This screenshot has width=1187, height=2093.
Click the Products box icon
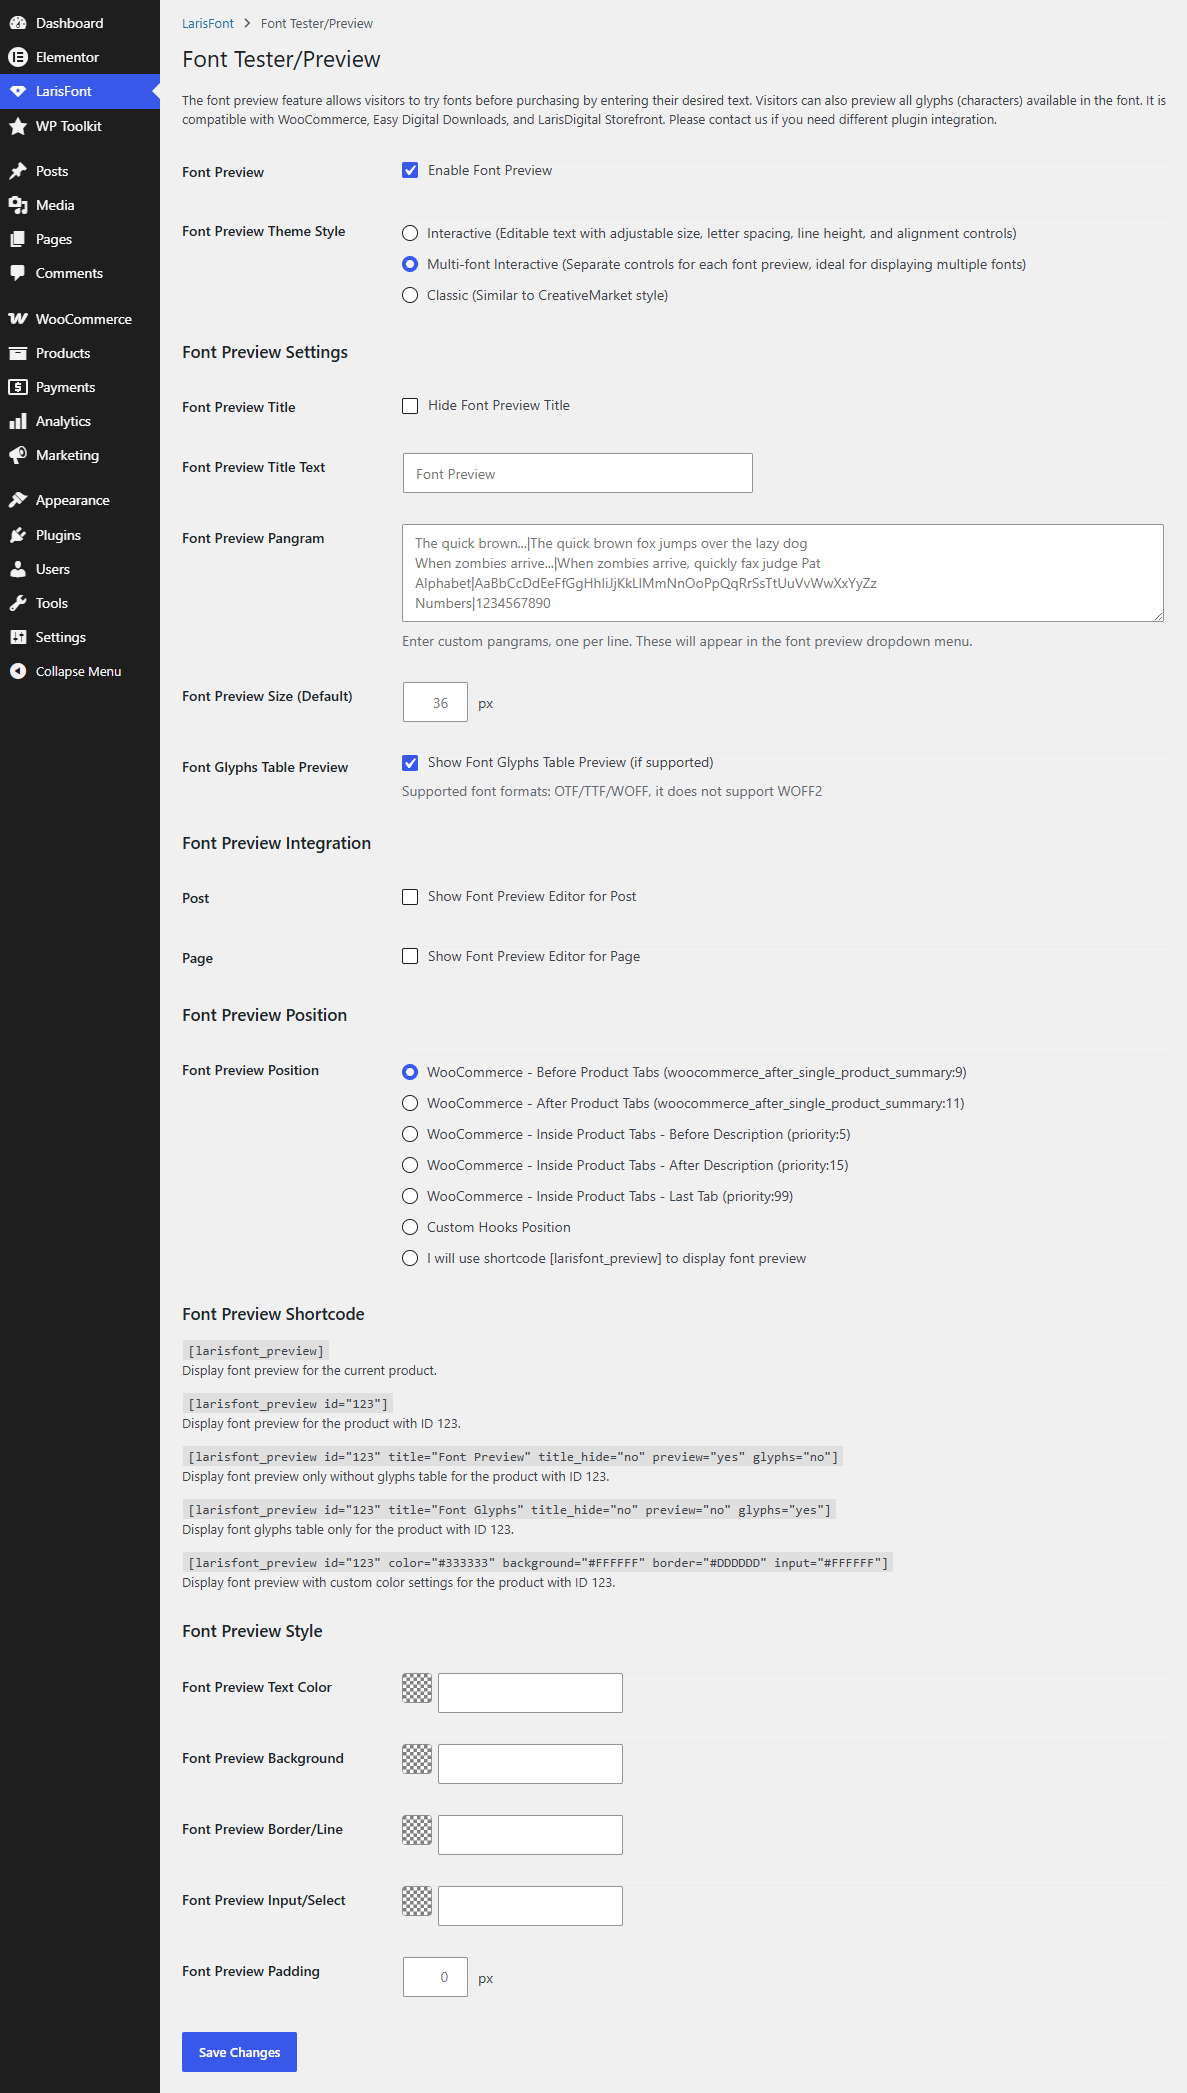pyautogui.click(x=18, y=353)
